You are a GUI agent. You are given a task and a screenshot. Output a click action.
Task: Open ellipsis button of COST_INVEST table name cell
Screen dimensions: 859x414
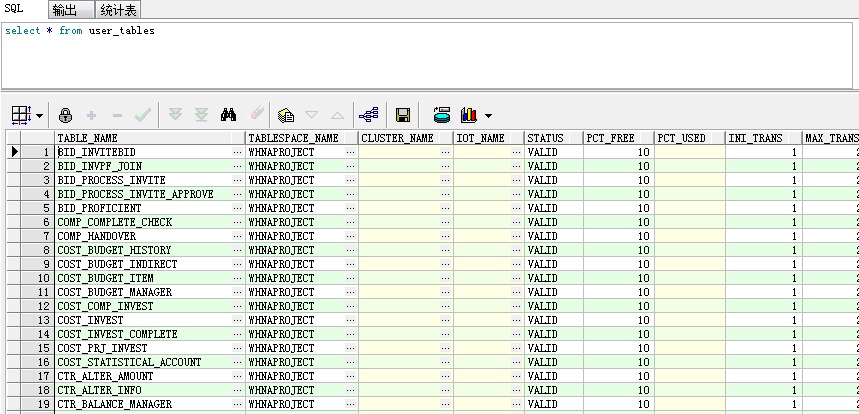tap(238, 320)
